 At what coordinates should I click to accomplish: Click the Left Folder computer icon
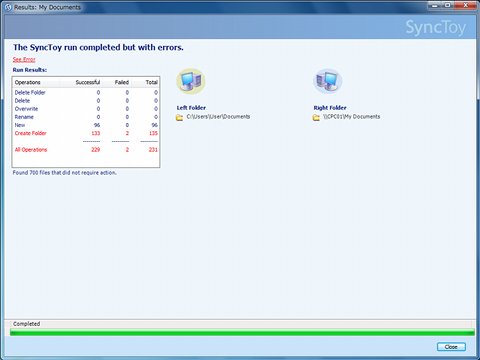pos(190,81)
